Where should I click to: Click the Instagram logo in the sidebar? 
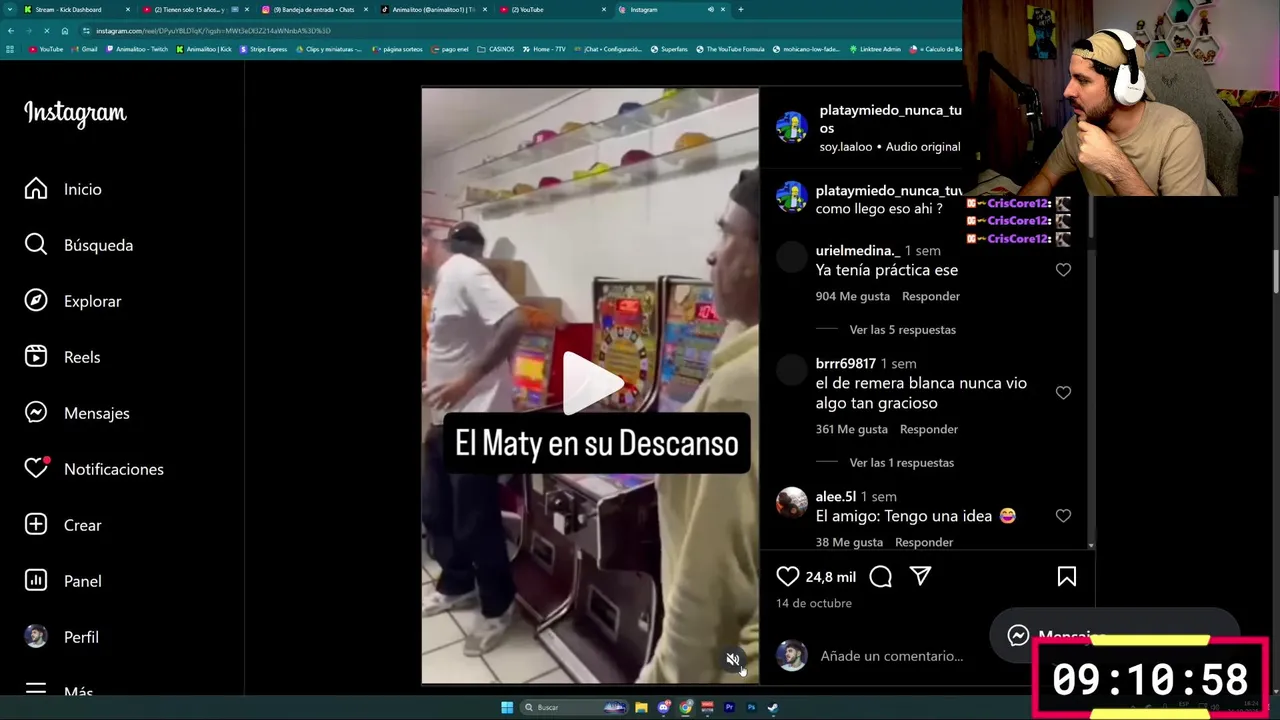75,113
